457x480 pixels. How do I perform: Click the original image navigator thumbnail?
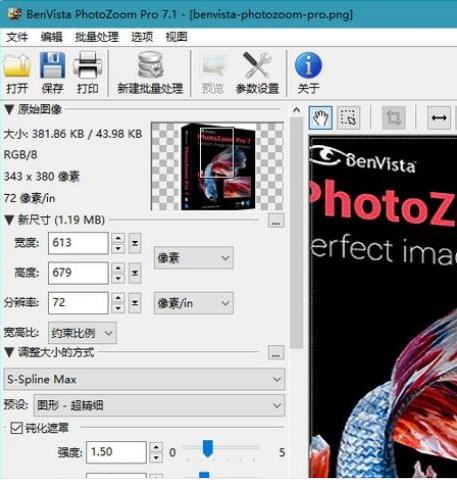point(218,166)
